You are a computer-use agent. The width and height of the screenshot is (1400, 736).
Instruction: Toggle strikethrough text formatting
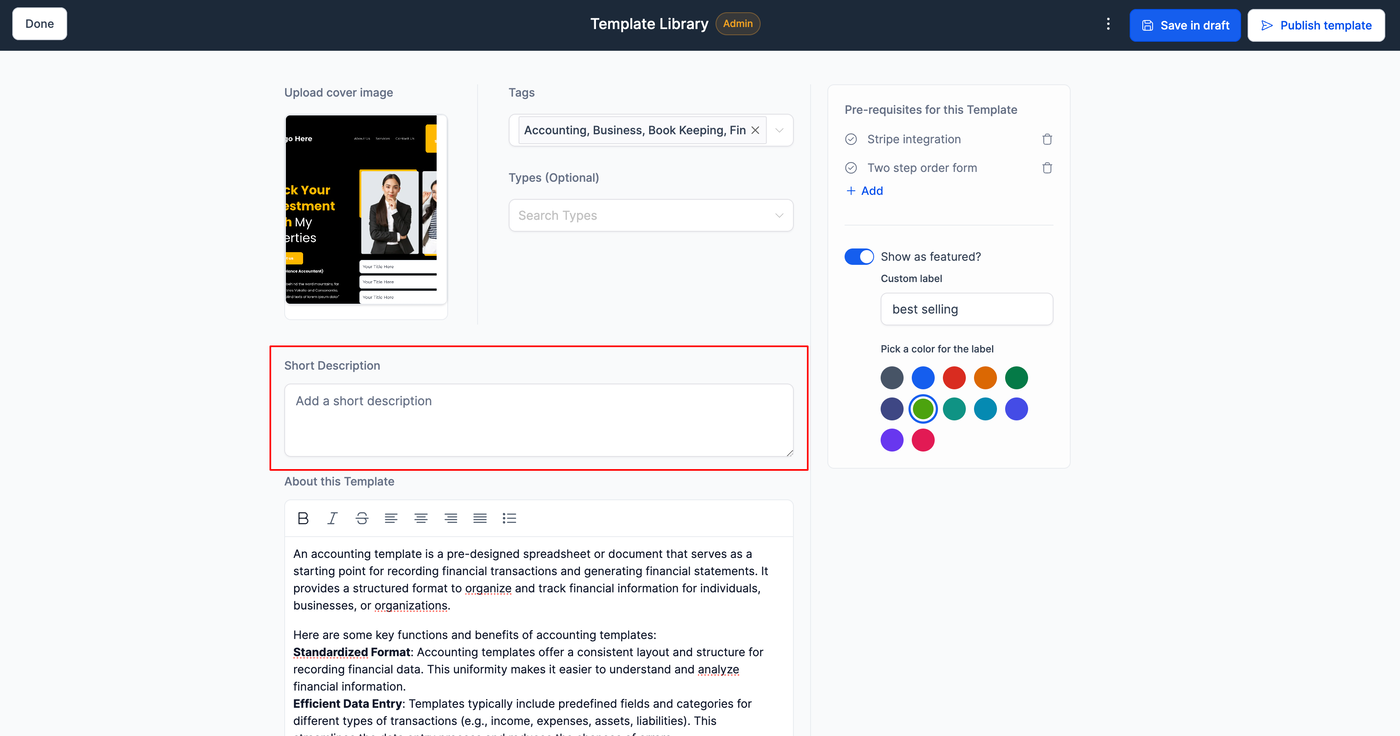[362, 518]
